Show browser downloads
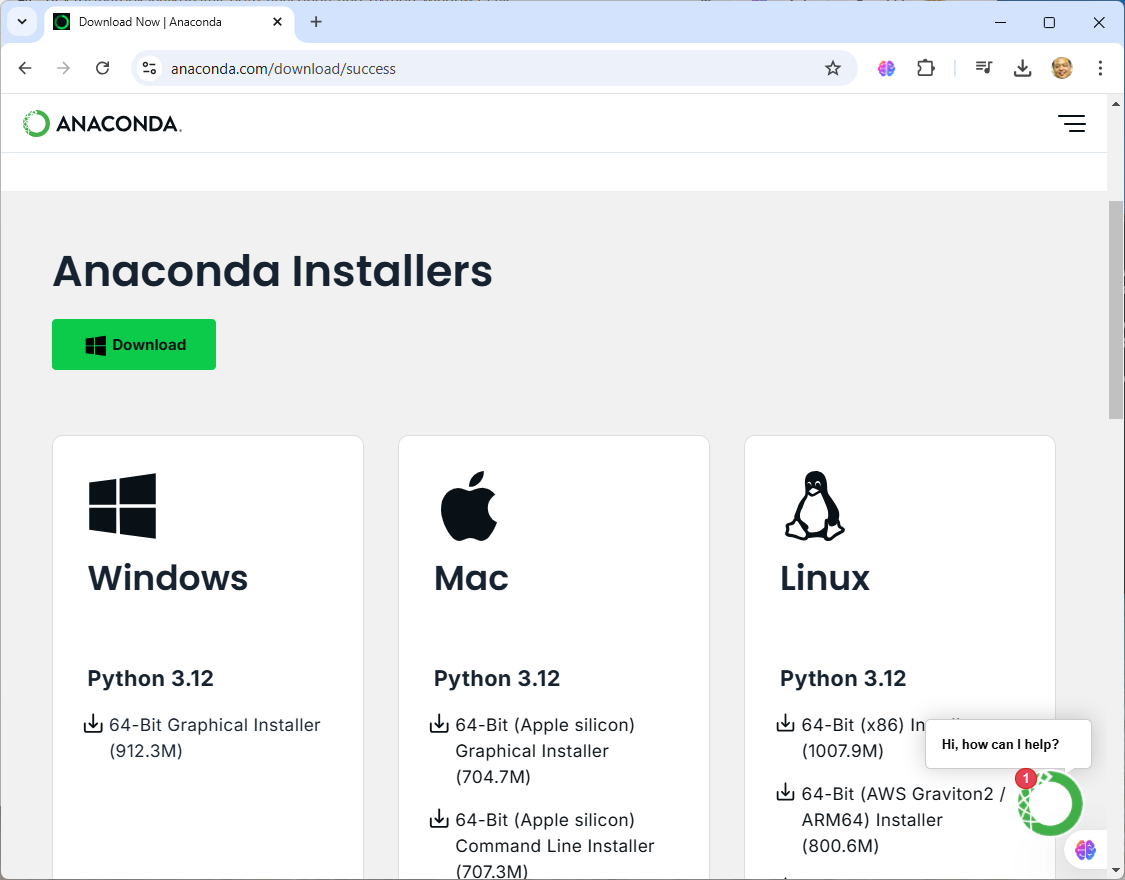The image size is (1125, 880). click(x=1022, y=68)
